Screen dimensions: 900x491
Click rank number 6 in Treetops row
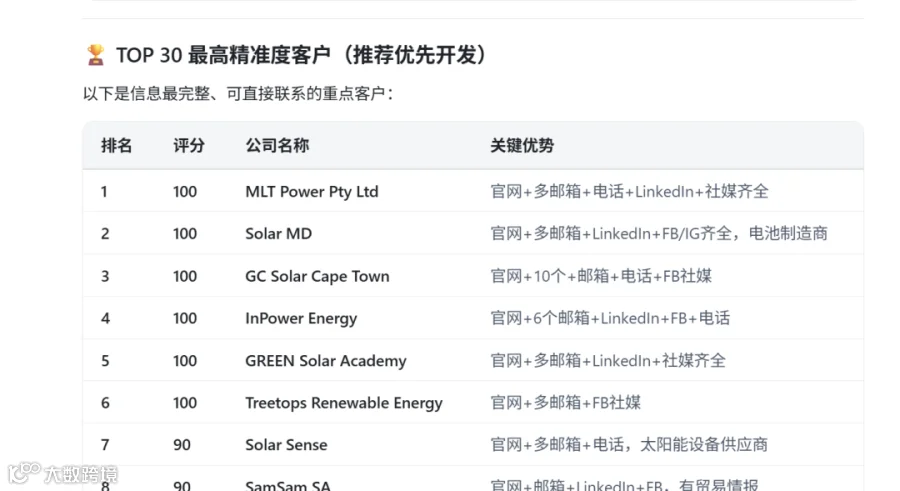pyautogui.click(x=105, y=403)
